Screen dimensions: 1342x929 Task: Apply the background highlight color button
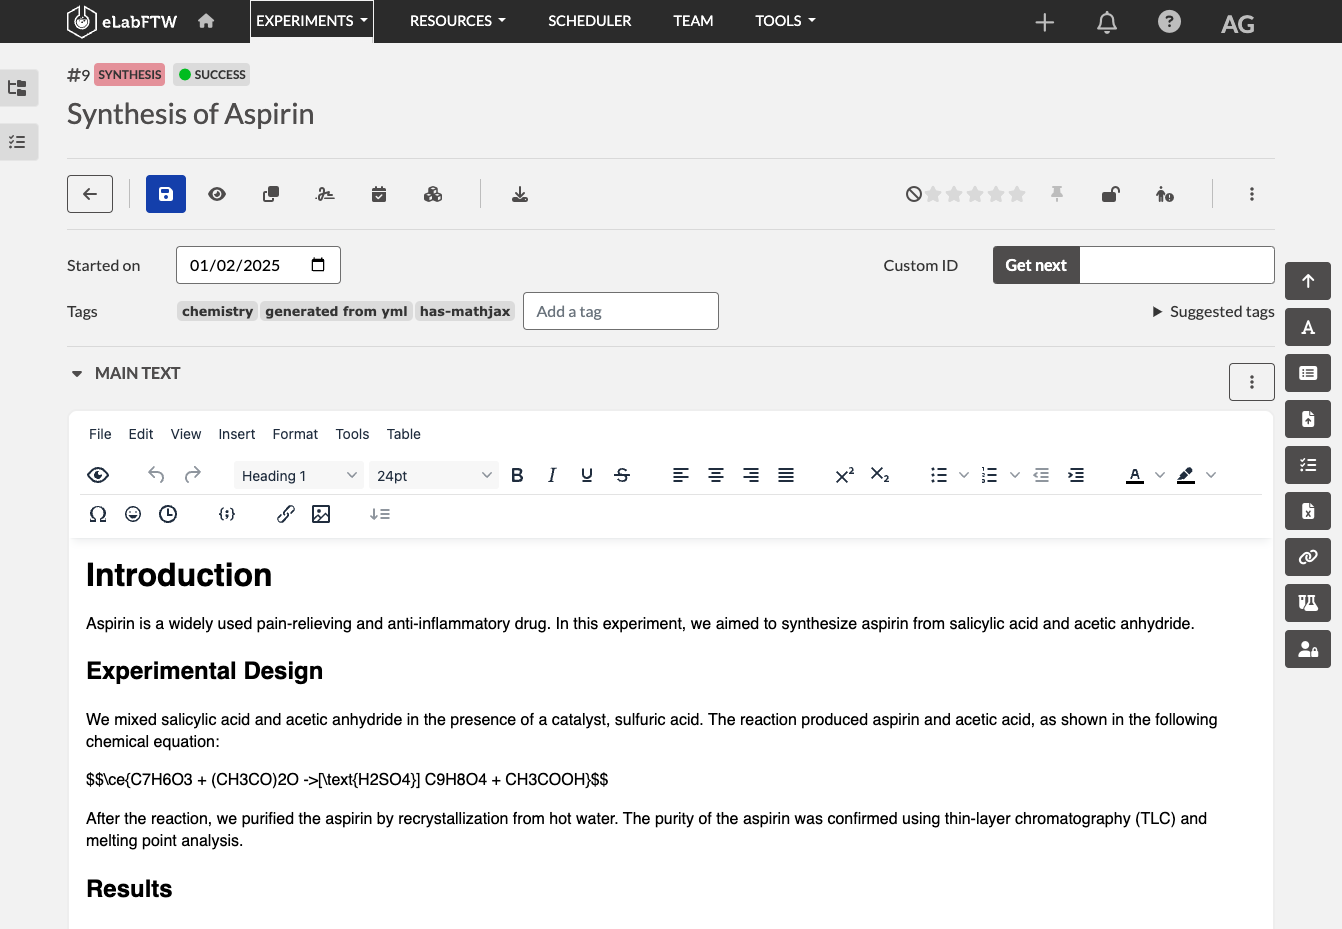tap(1186, 475)
